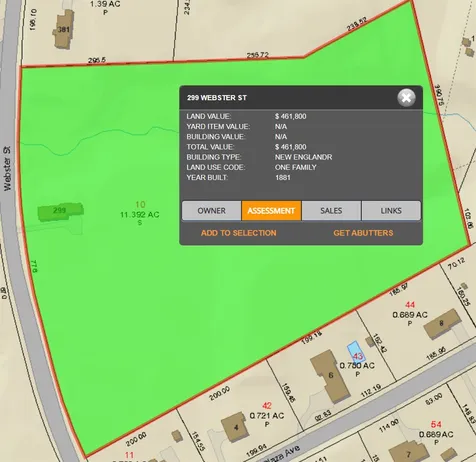Select the Assessment tab
This screenshot has height=462, width=476.
(x=271, y=211)
